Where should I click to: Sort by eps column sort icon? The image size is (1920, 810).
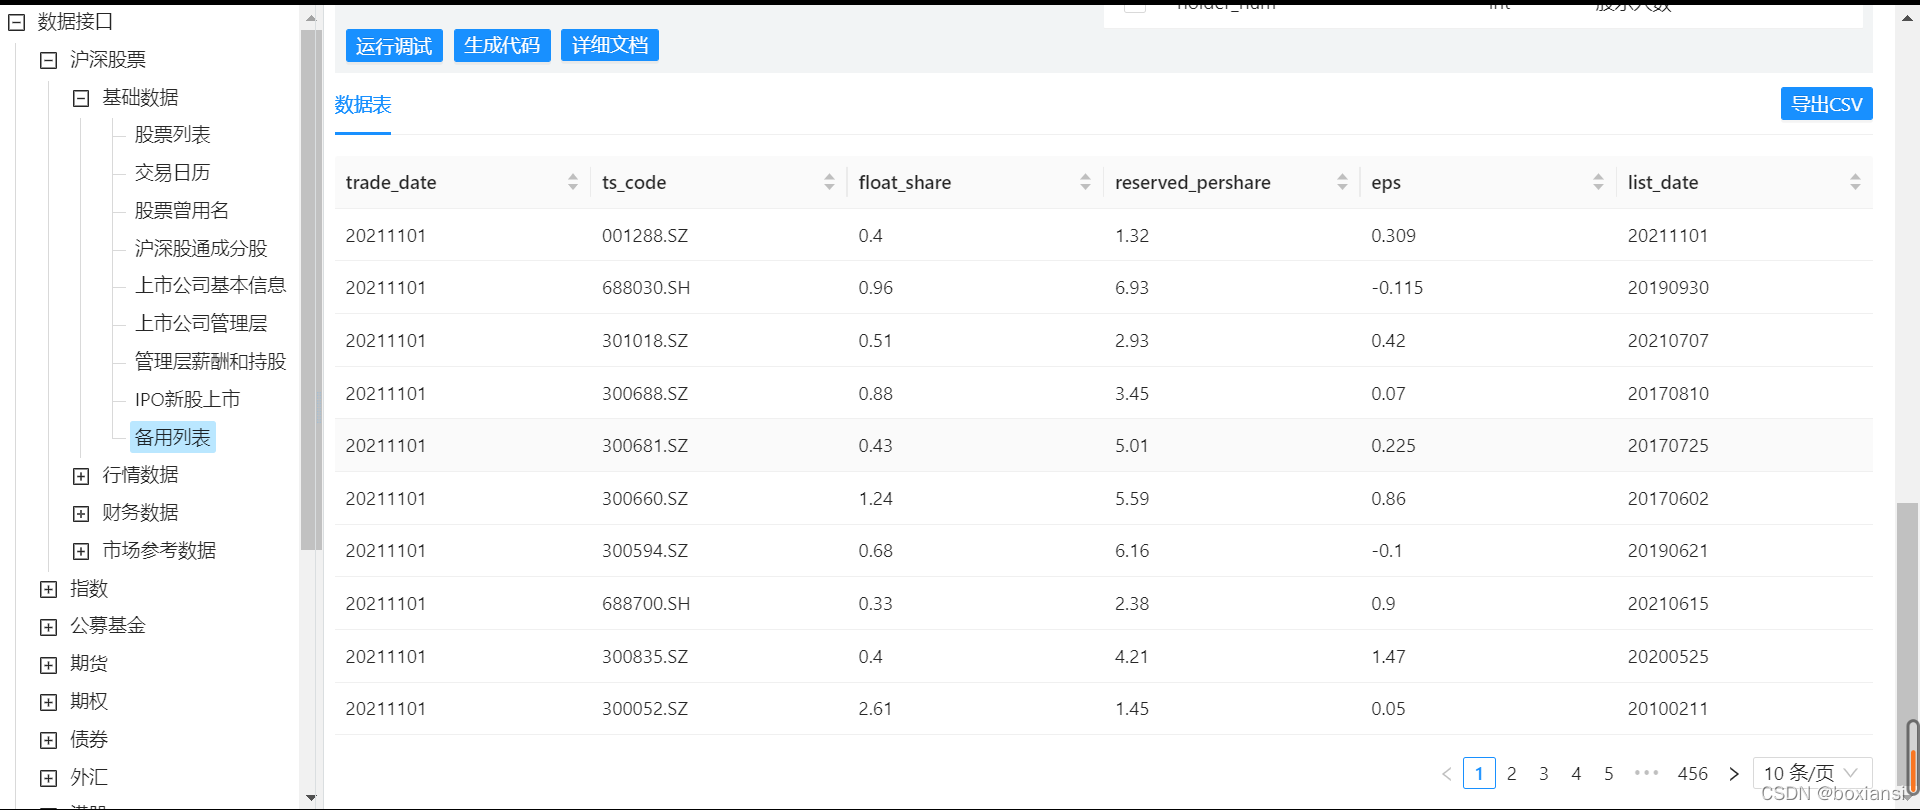[1598, 182]
